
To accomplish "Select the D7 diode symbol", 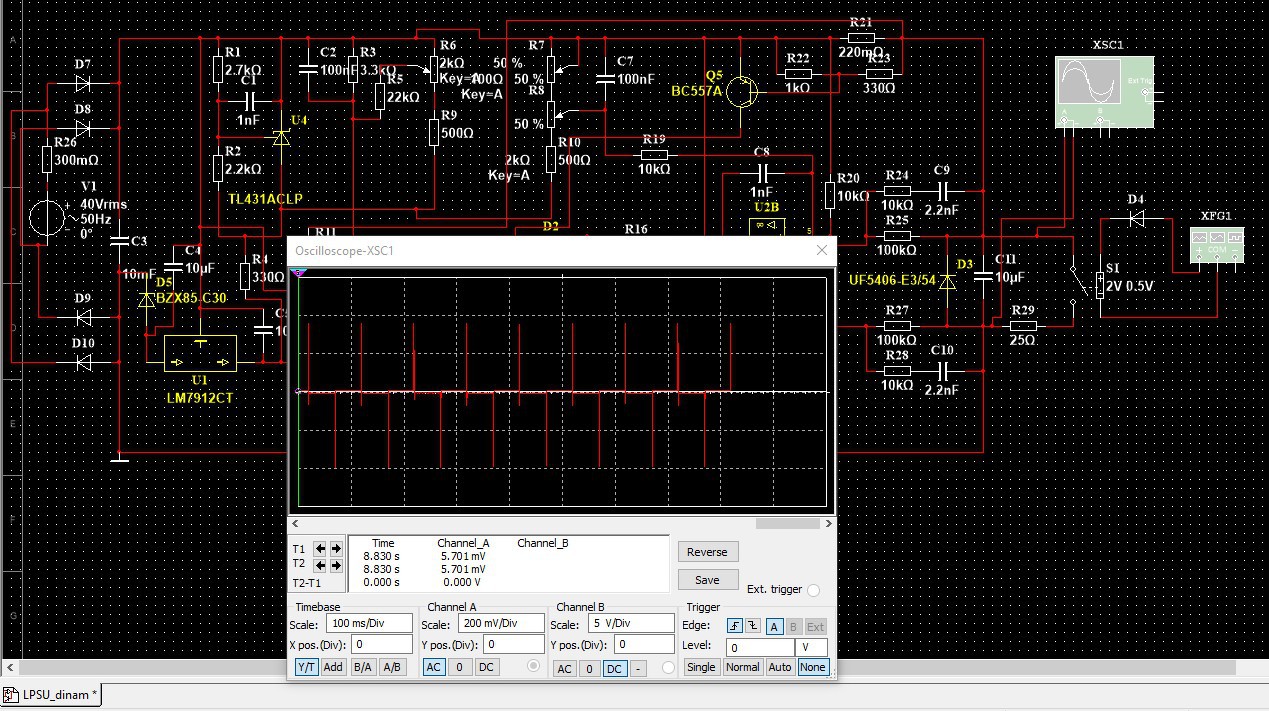I will pos(83,83).
